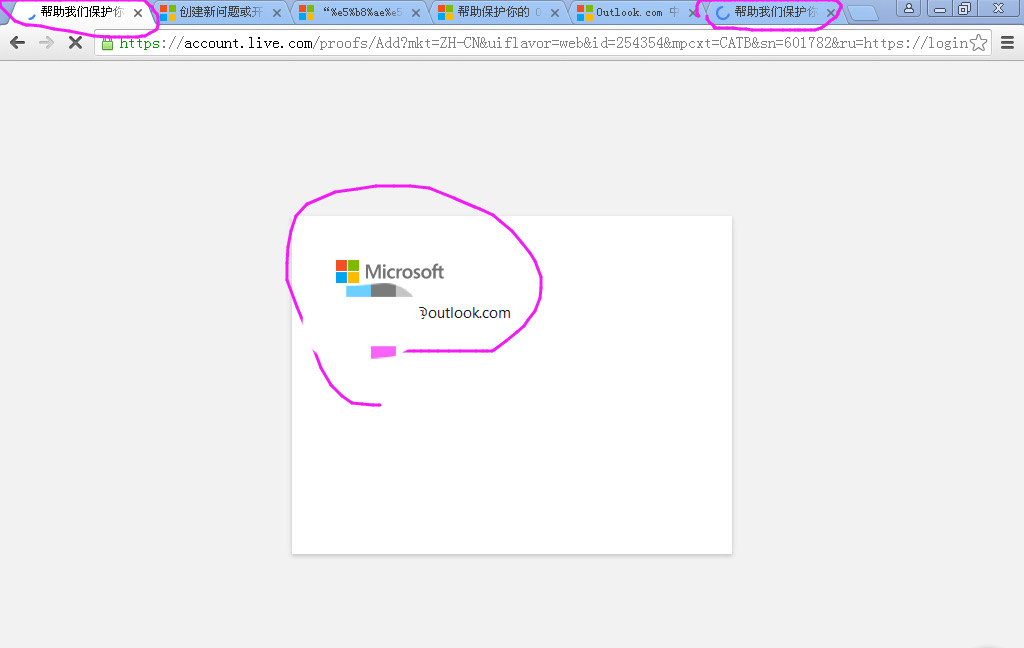Viewport: 1024px width, 648px height.
Task: Close the 帮助保护你的 tab
Action: pyautogui.click(x=555, y=13)
